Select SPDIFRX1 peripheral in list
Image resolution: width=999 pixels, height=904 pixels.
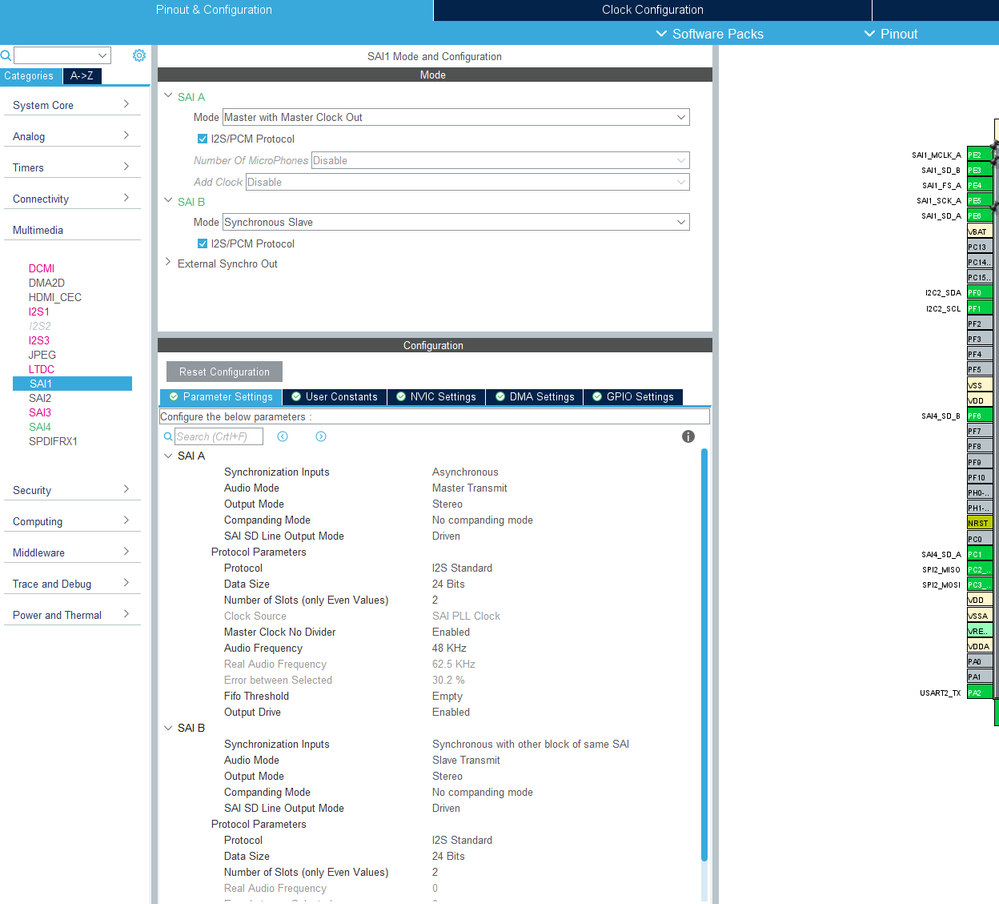(x=53, y=441)
